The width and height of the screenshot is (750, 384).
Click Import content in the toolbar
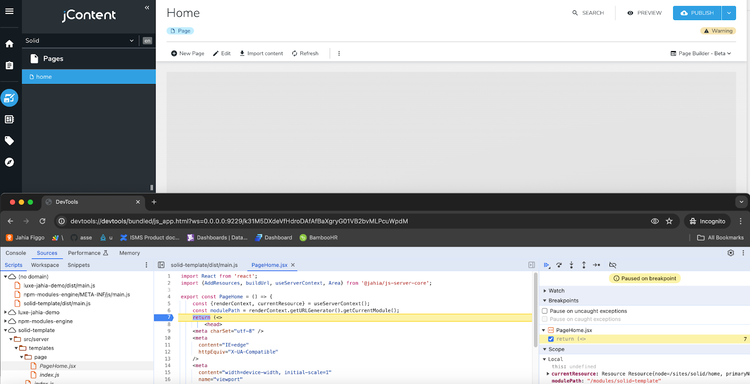[x=261, y=54]
